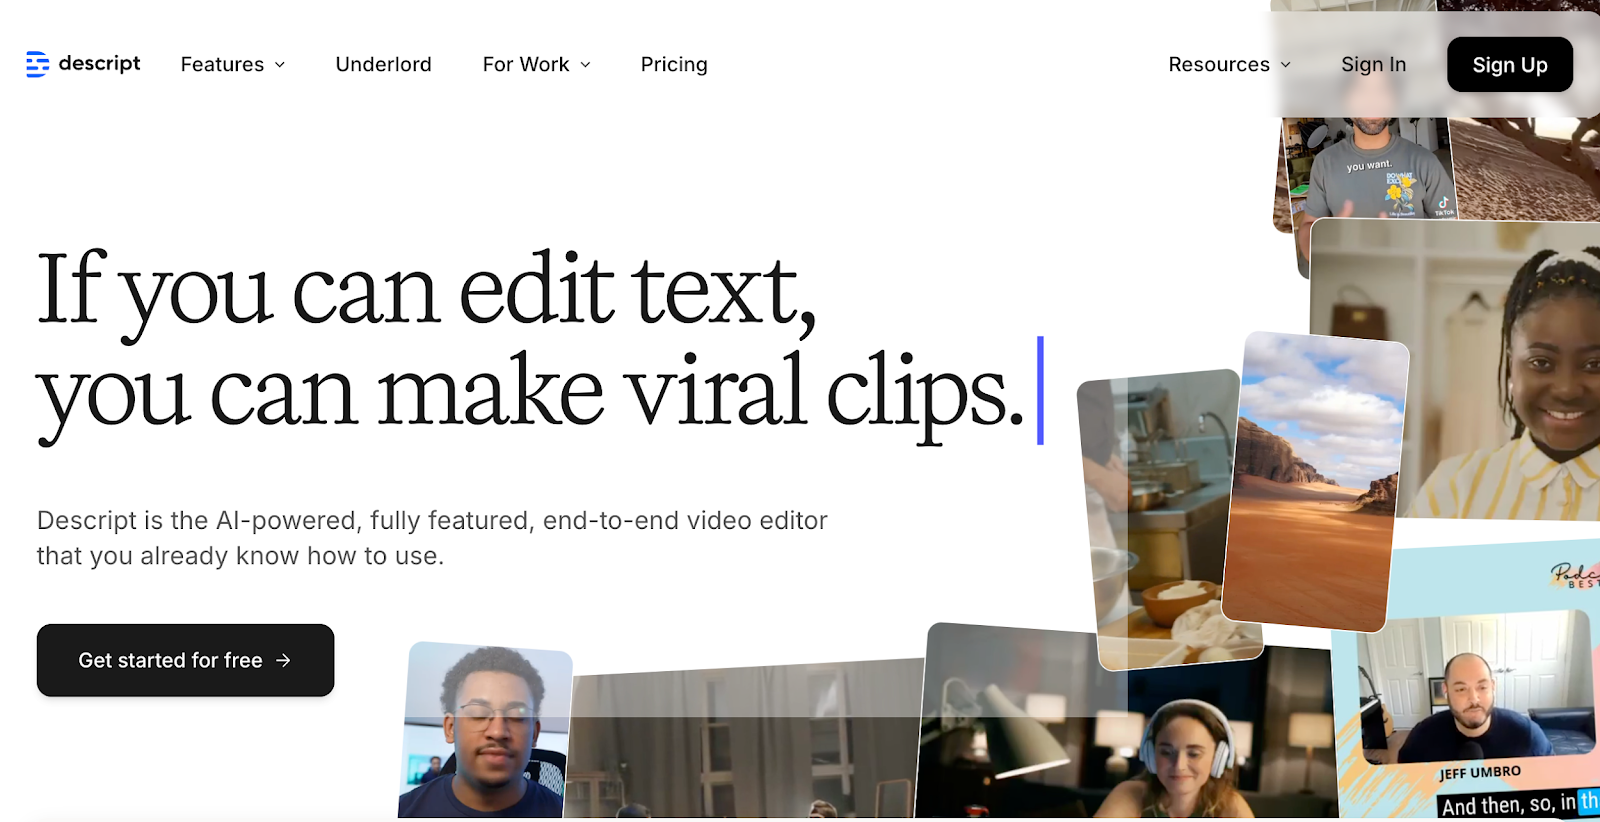
Task: Click the 'JEFF UMBRO' name label
Action: (1480, 772)
